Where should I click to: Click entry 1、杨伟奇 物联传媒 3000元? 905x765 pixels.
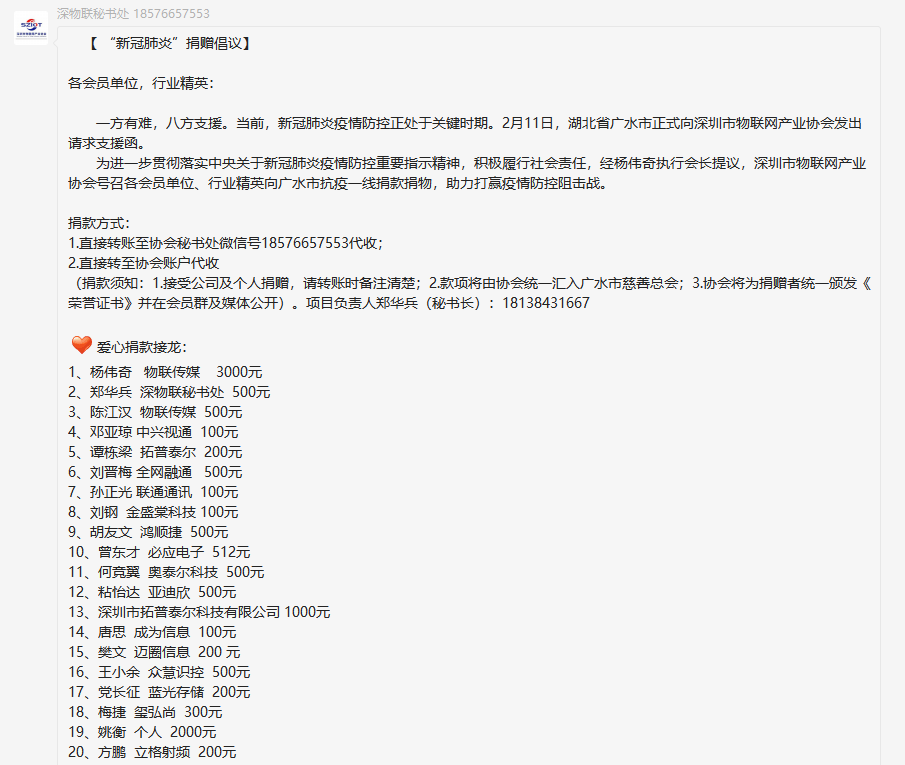(x=165, y=372)
